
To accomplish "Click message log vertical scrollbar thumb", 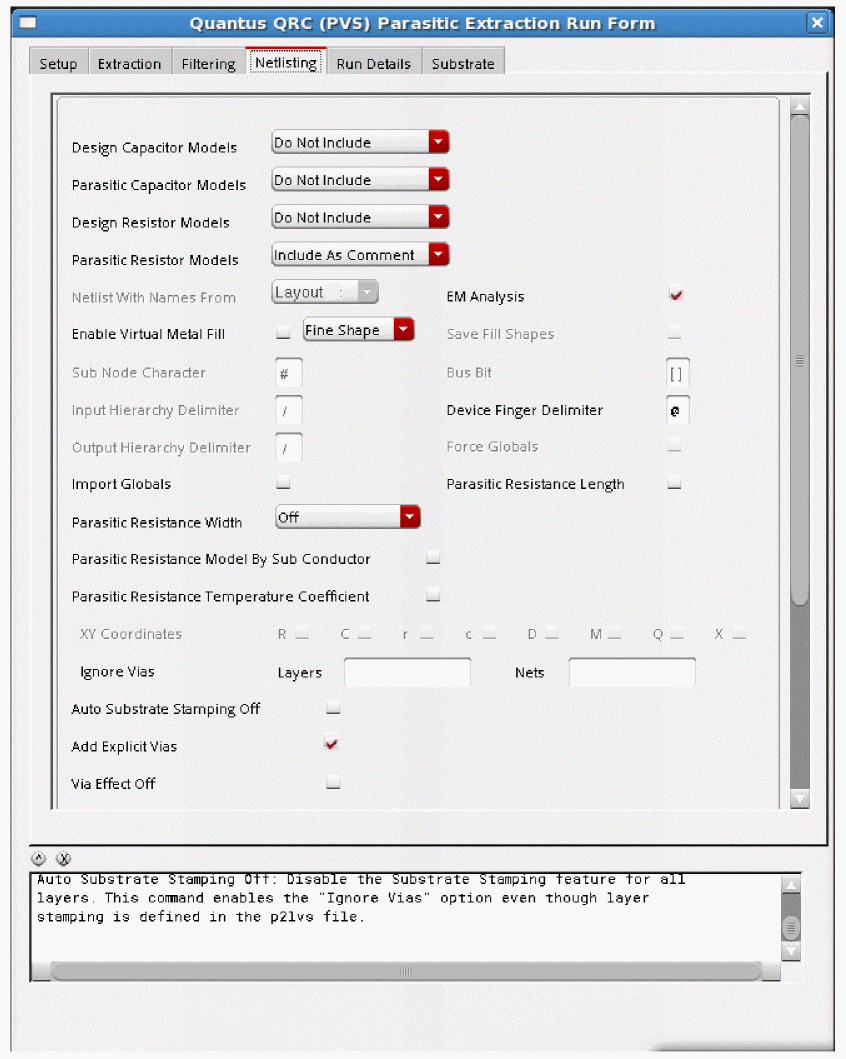I will pos(791,927).
